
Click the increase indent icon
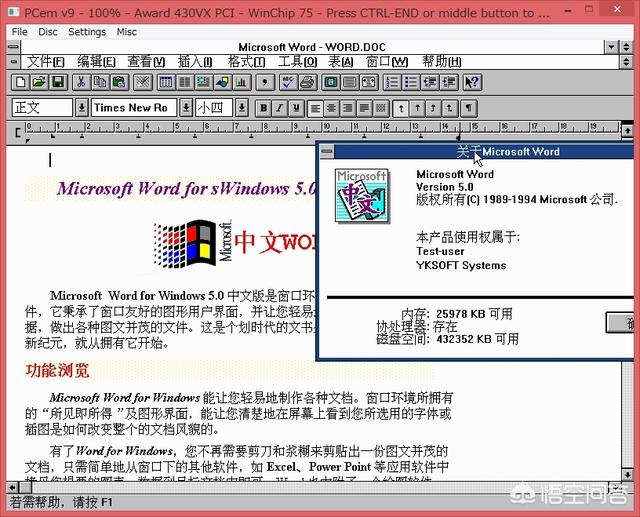coord(449,82)
